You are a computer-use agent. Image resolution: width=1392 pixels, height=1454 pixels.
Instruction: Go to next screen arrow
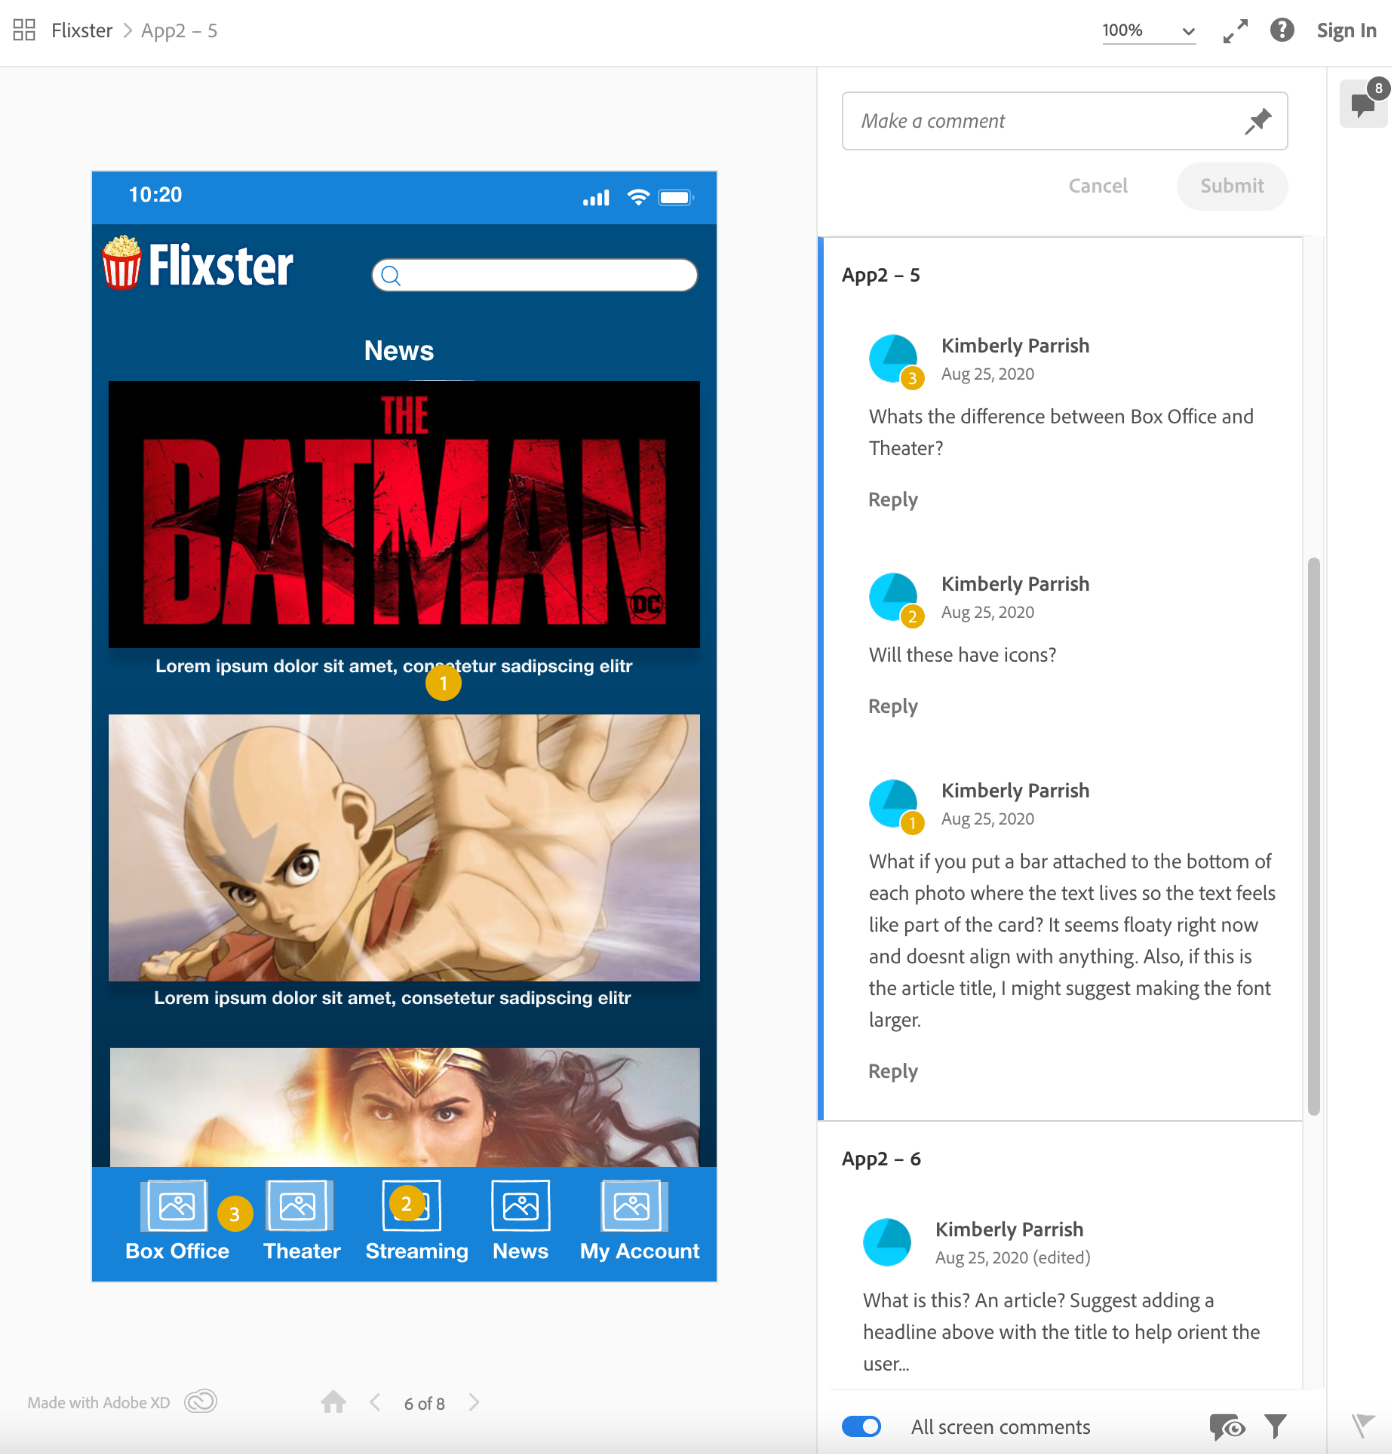474,1402
